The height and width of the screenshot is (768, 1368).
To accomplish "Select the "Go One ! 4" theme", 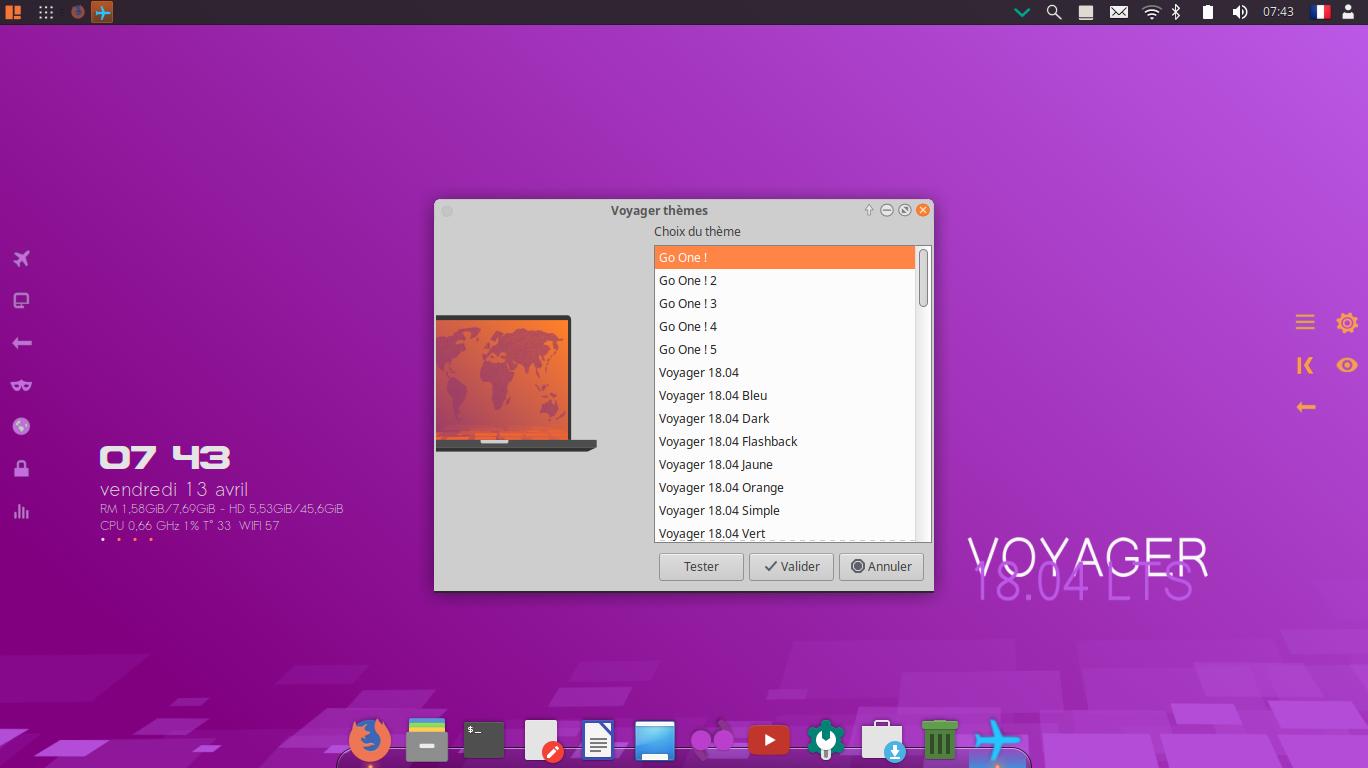I will point(785,327).
